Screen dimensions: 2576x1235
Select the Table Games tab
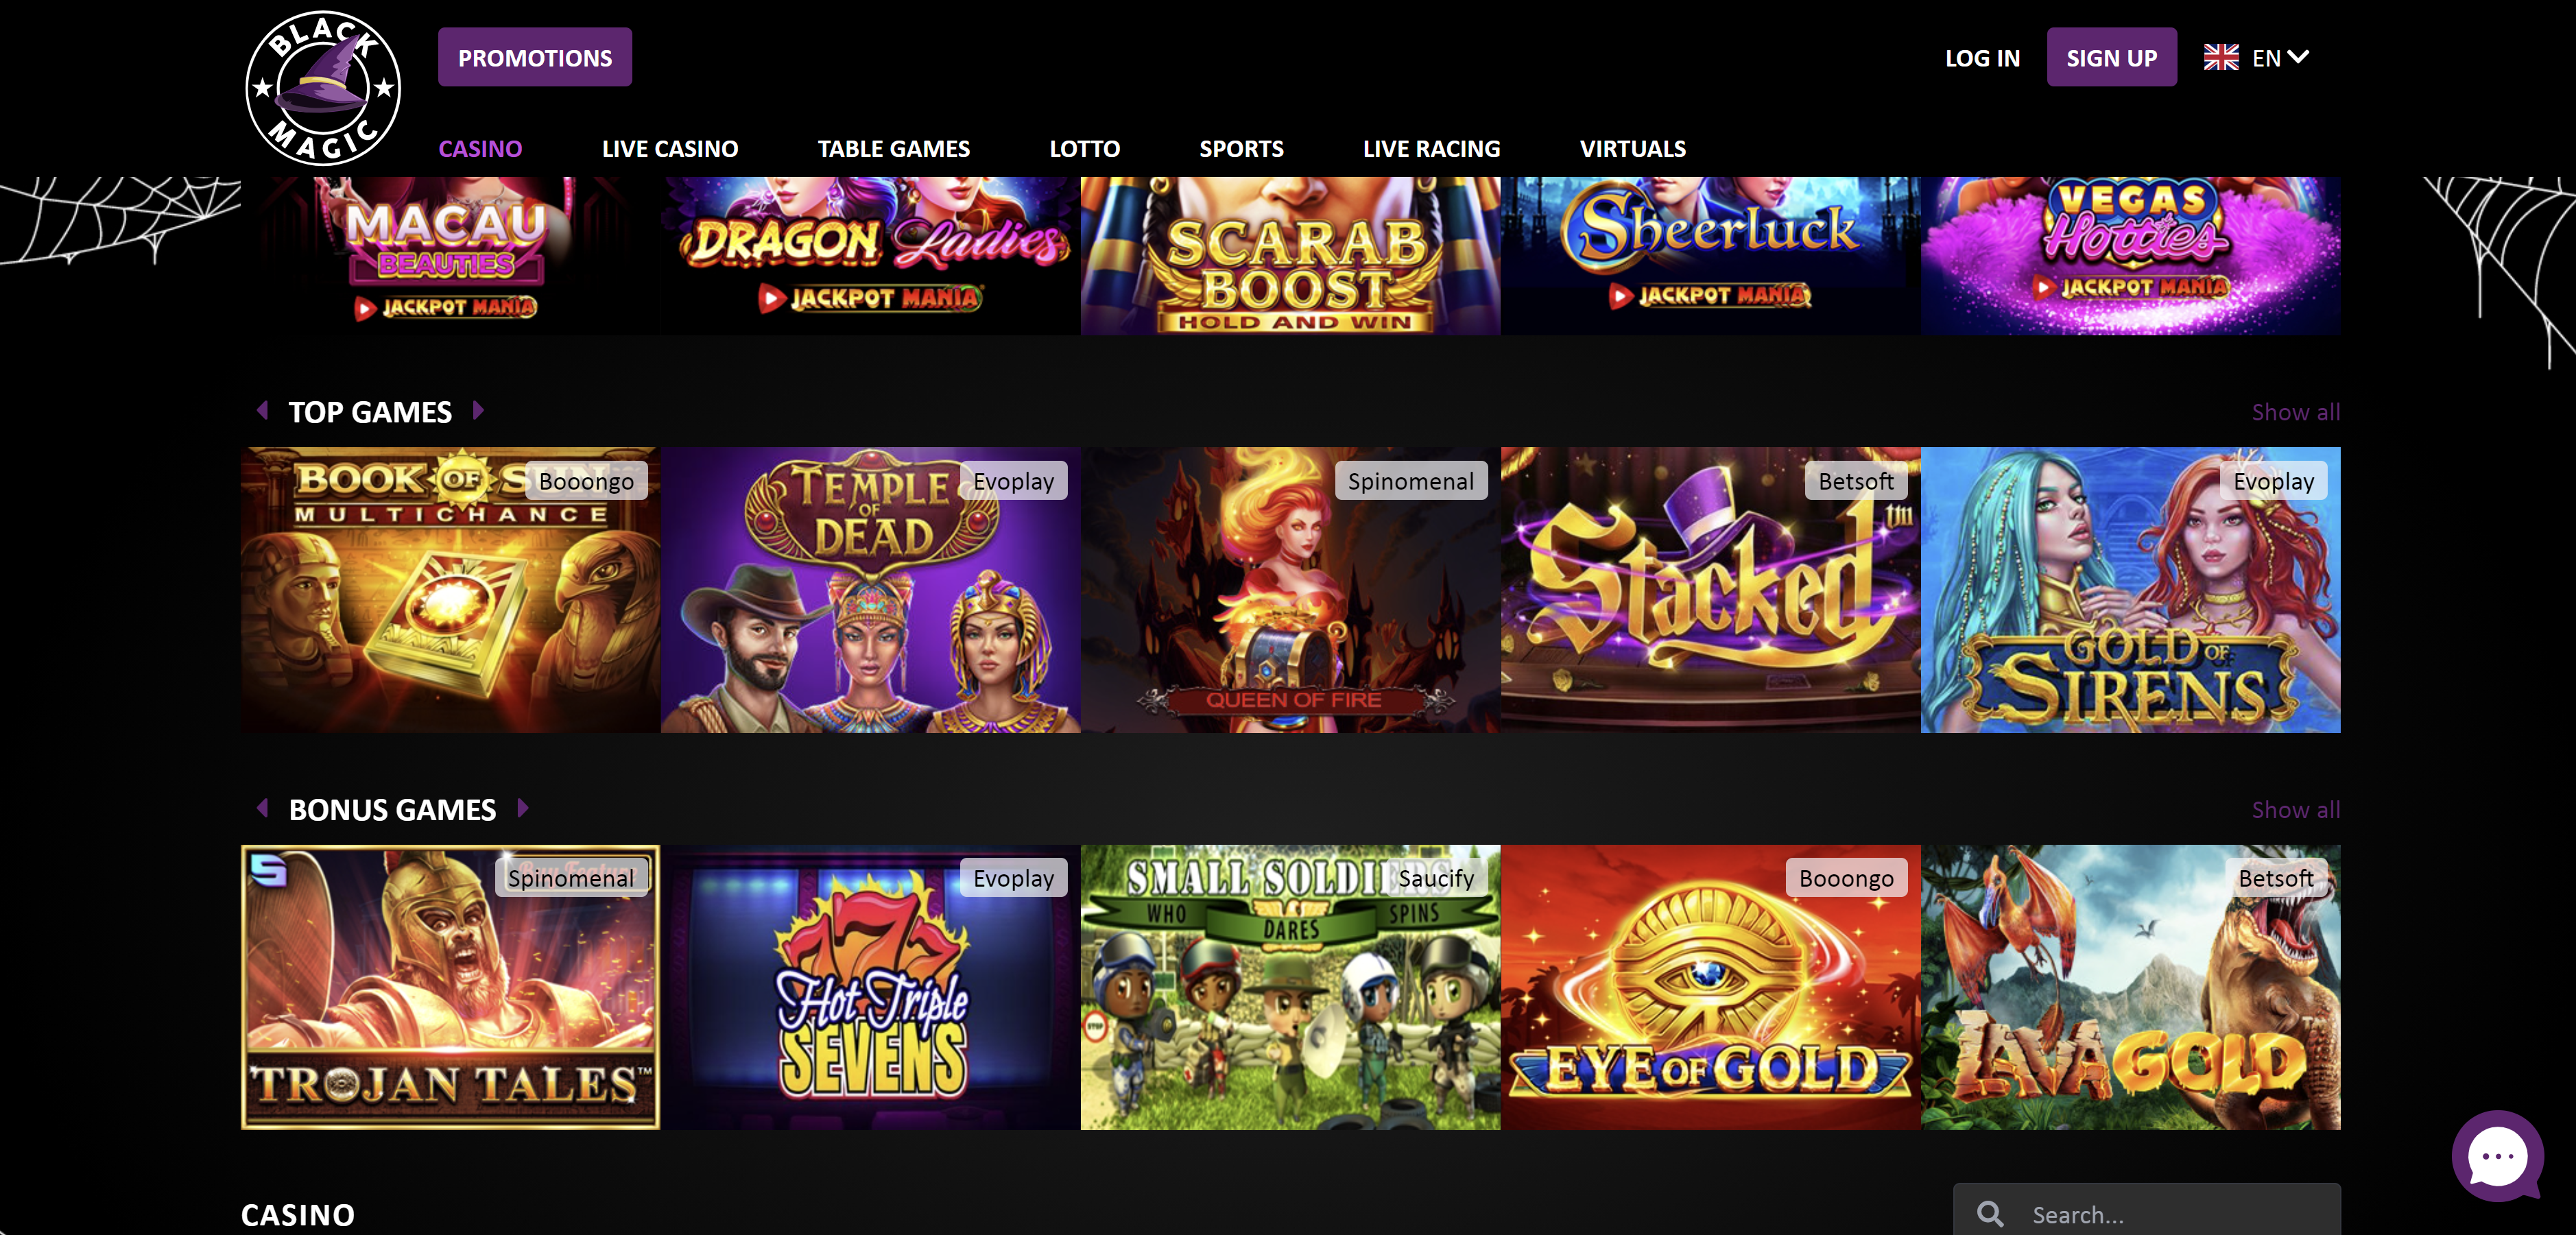(893, 149)
